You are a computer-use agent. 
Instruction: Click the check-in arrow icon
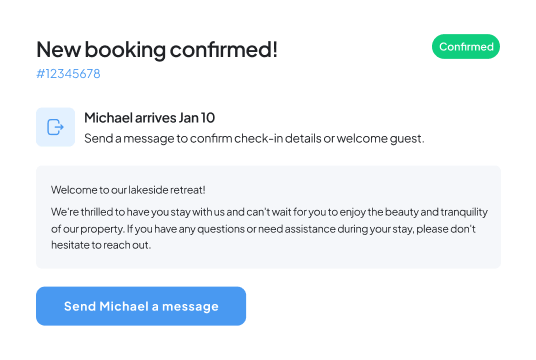[x=55, y=127]
